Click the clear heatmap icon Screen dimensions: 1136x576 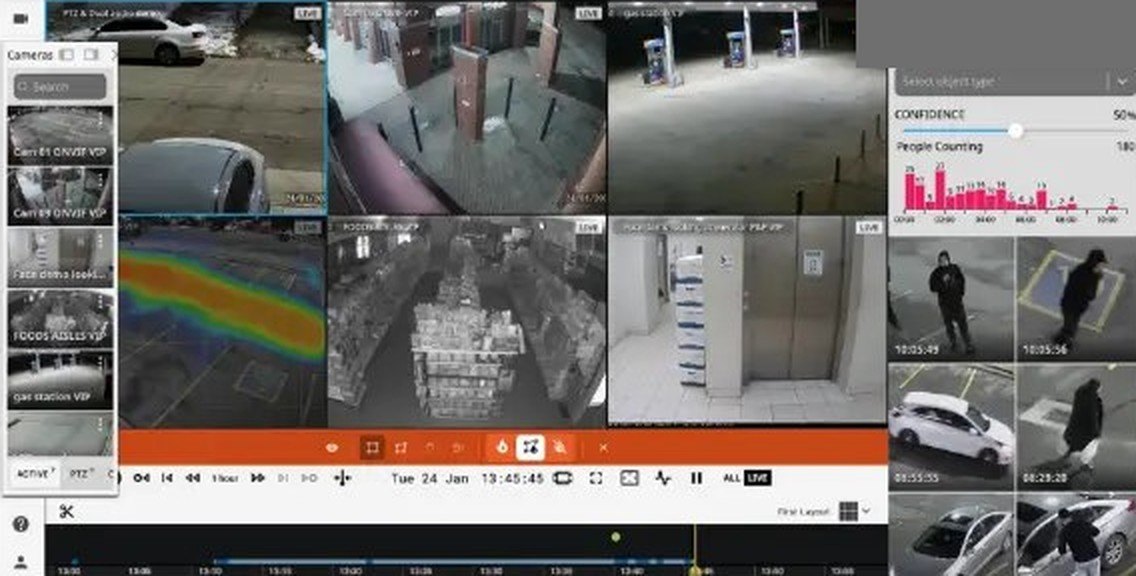point(559,448)
